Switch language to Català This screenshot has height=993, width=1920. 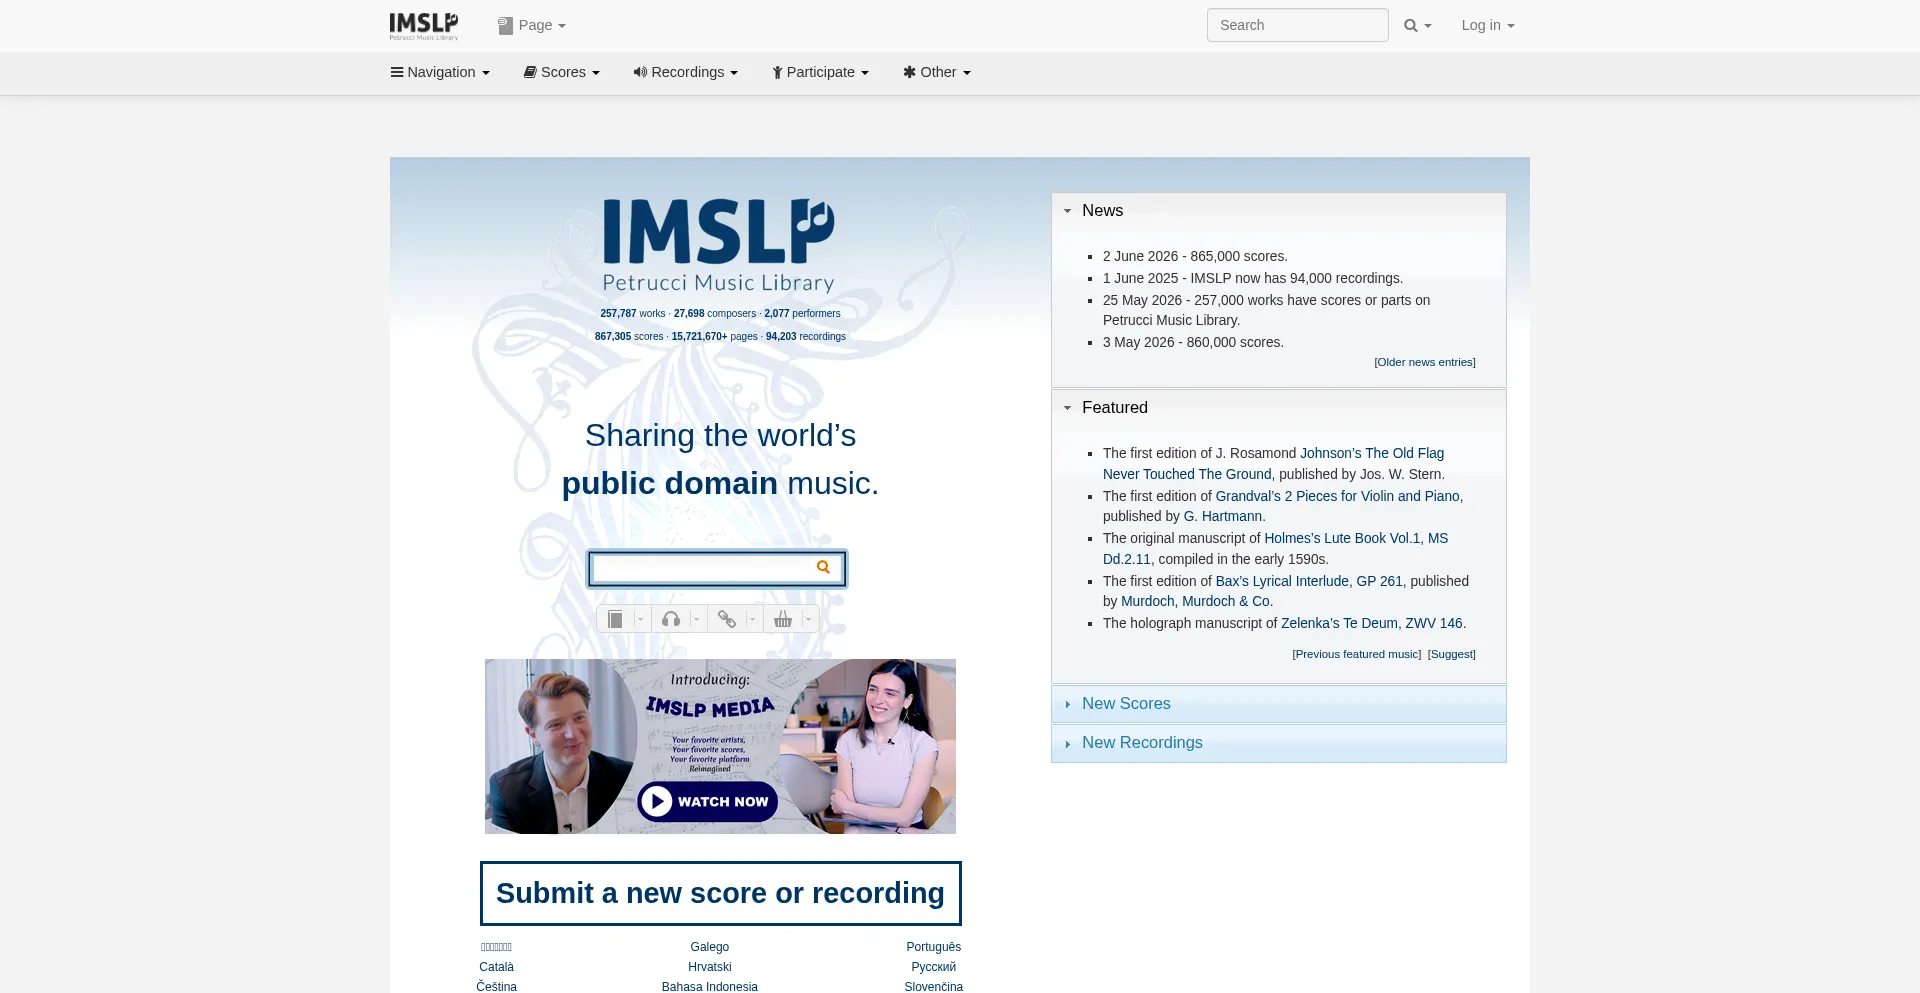(496, 967)
